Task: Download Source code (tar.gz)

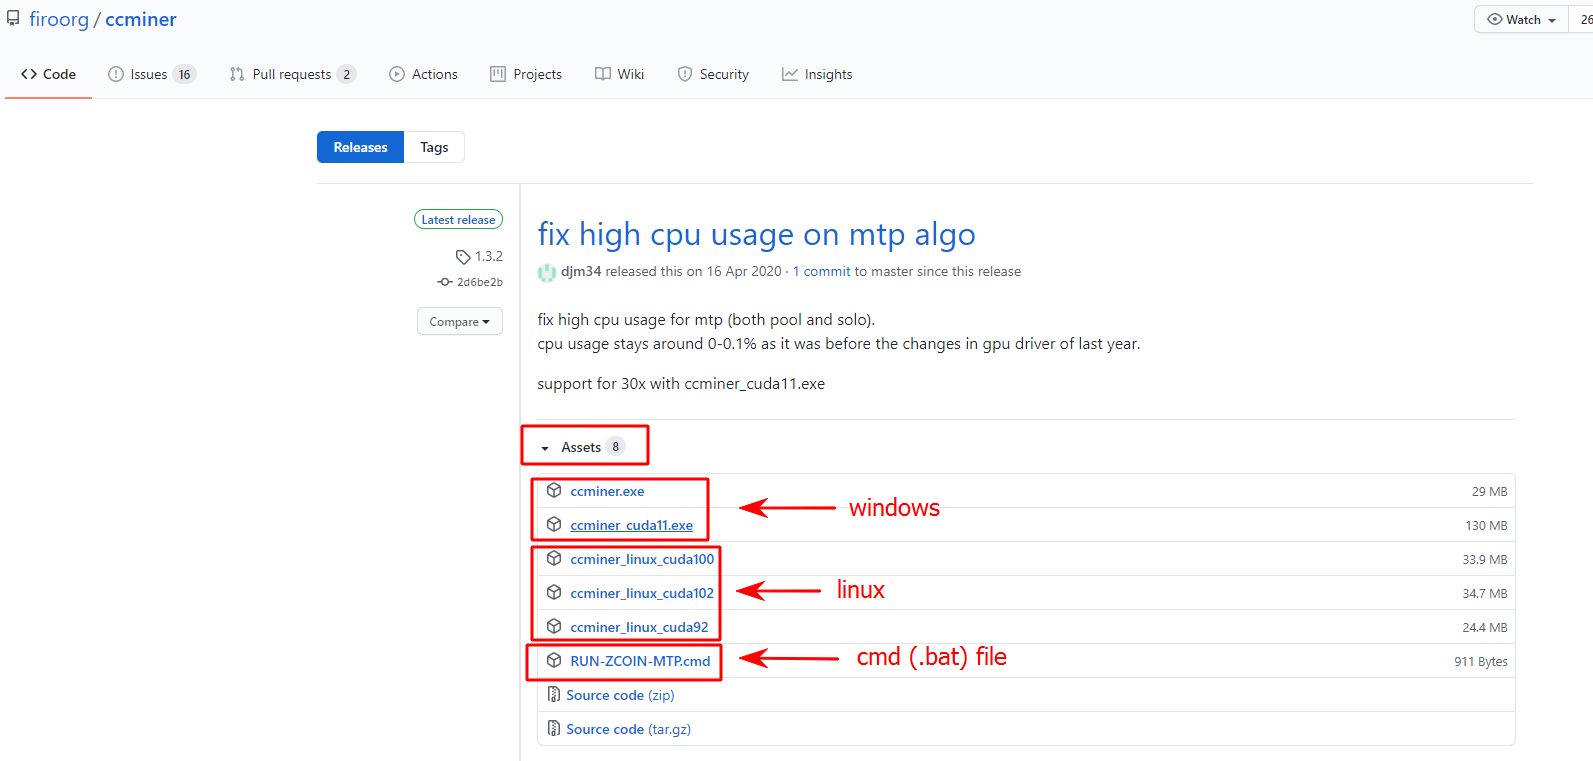Action: click(x=628, y=729)
